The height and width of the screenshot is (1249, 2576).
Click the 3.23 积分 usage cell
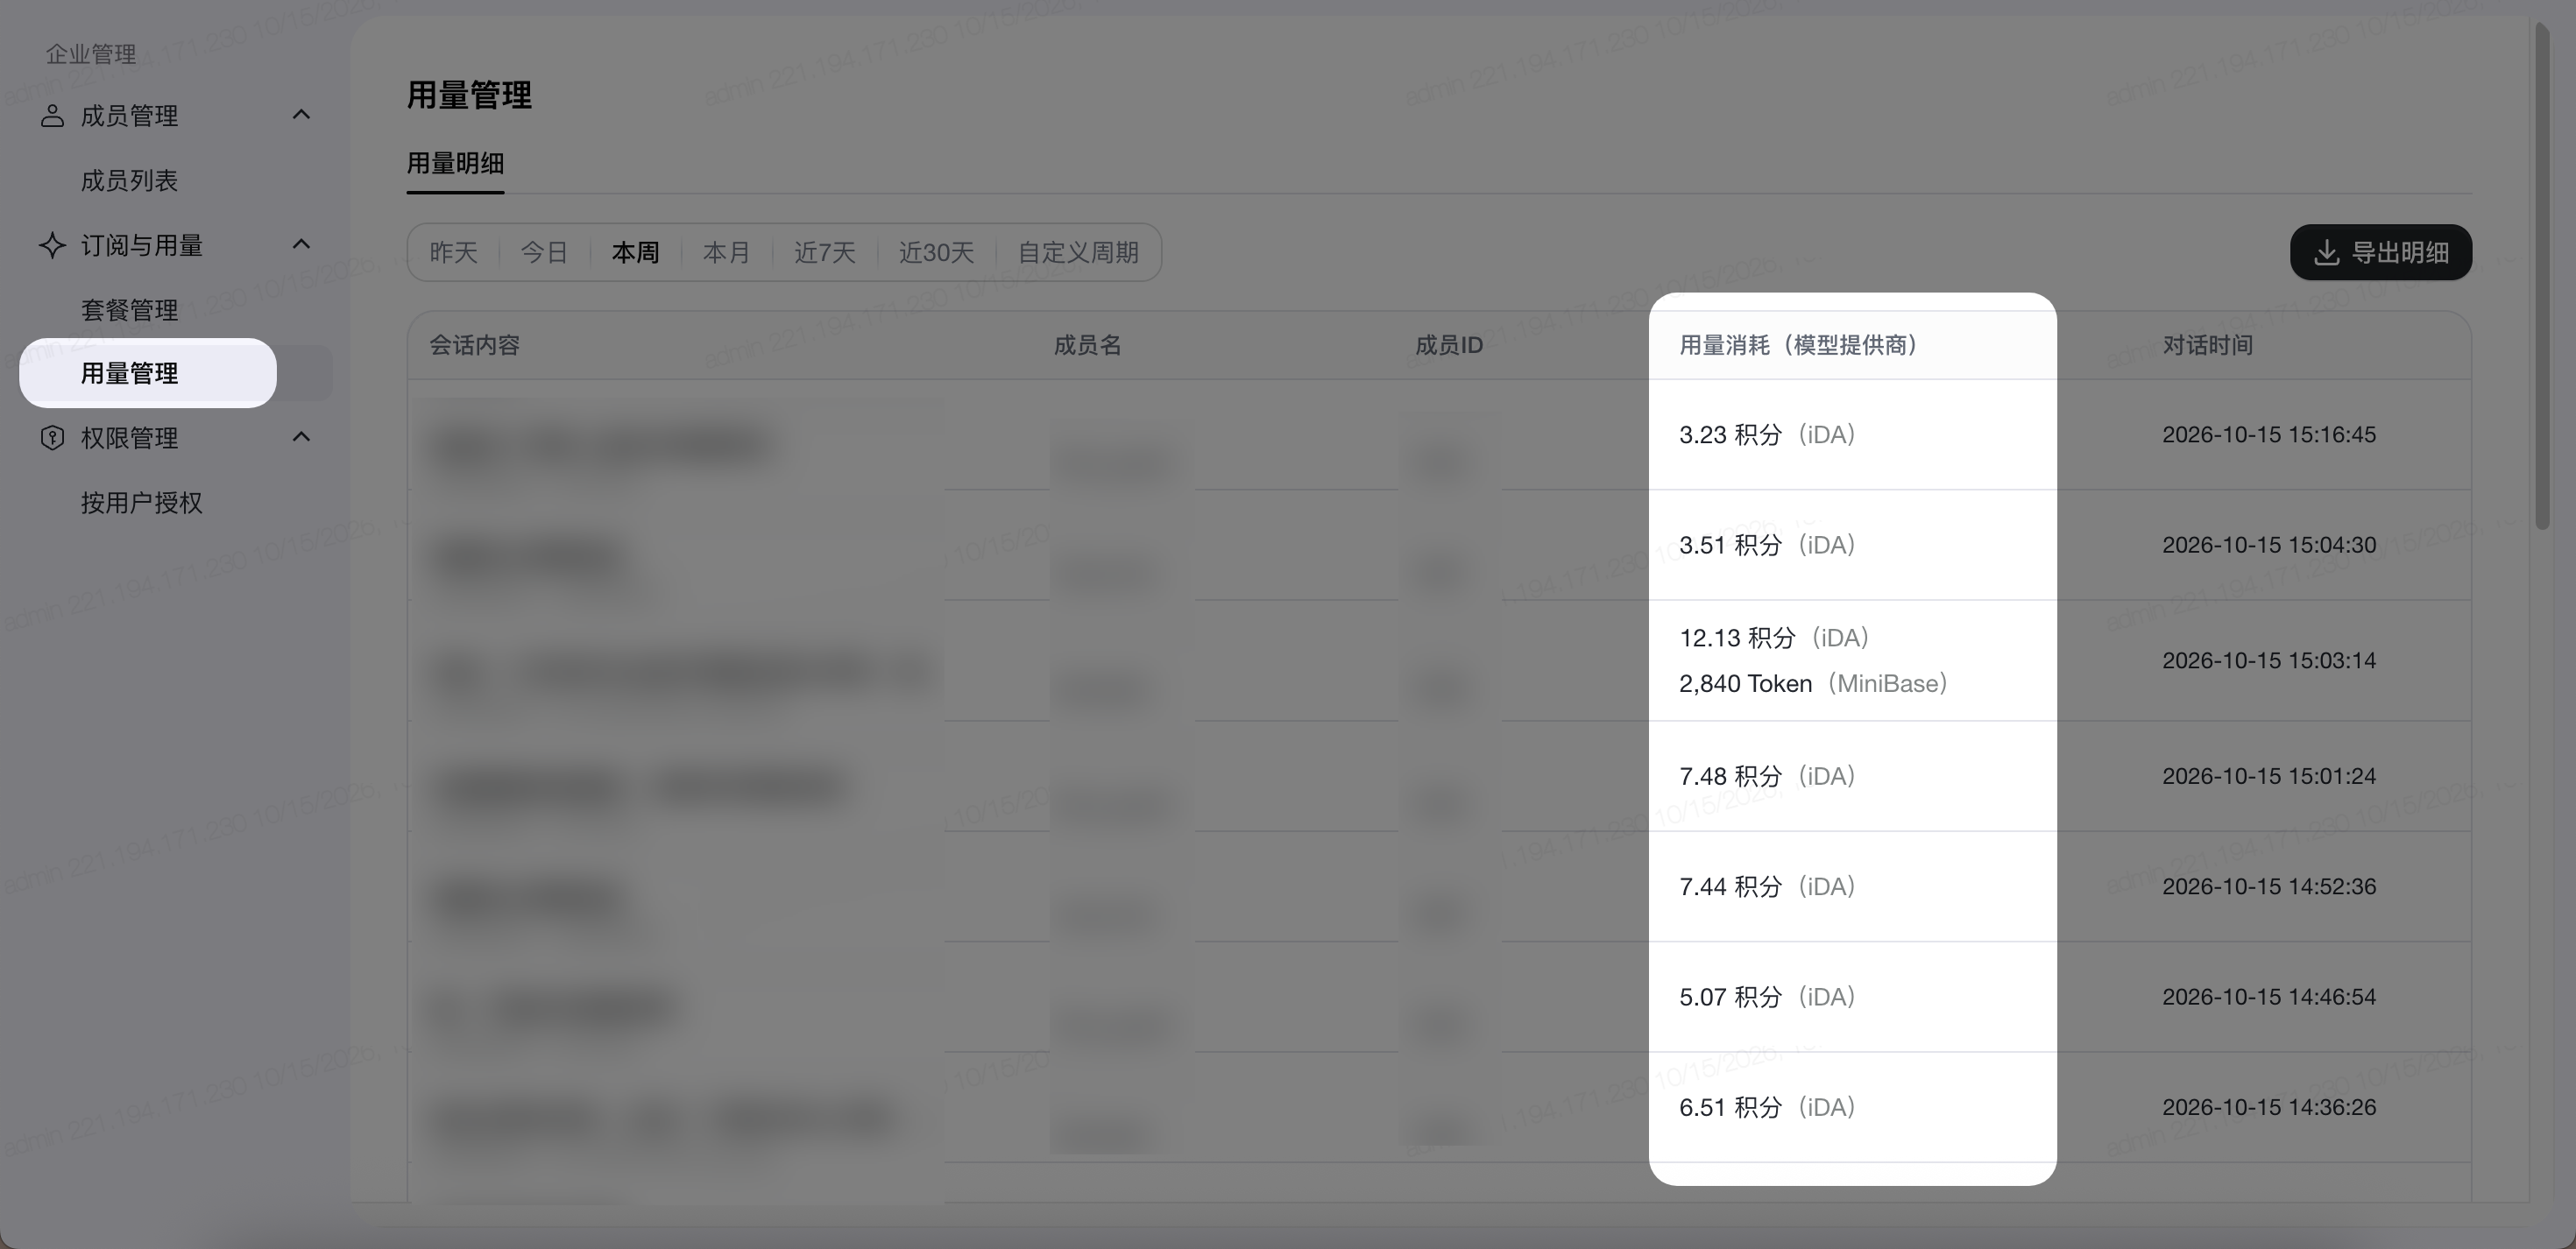pos(1766,435)
